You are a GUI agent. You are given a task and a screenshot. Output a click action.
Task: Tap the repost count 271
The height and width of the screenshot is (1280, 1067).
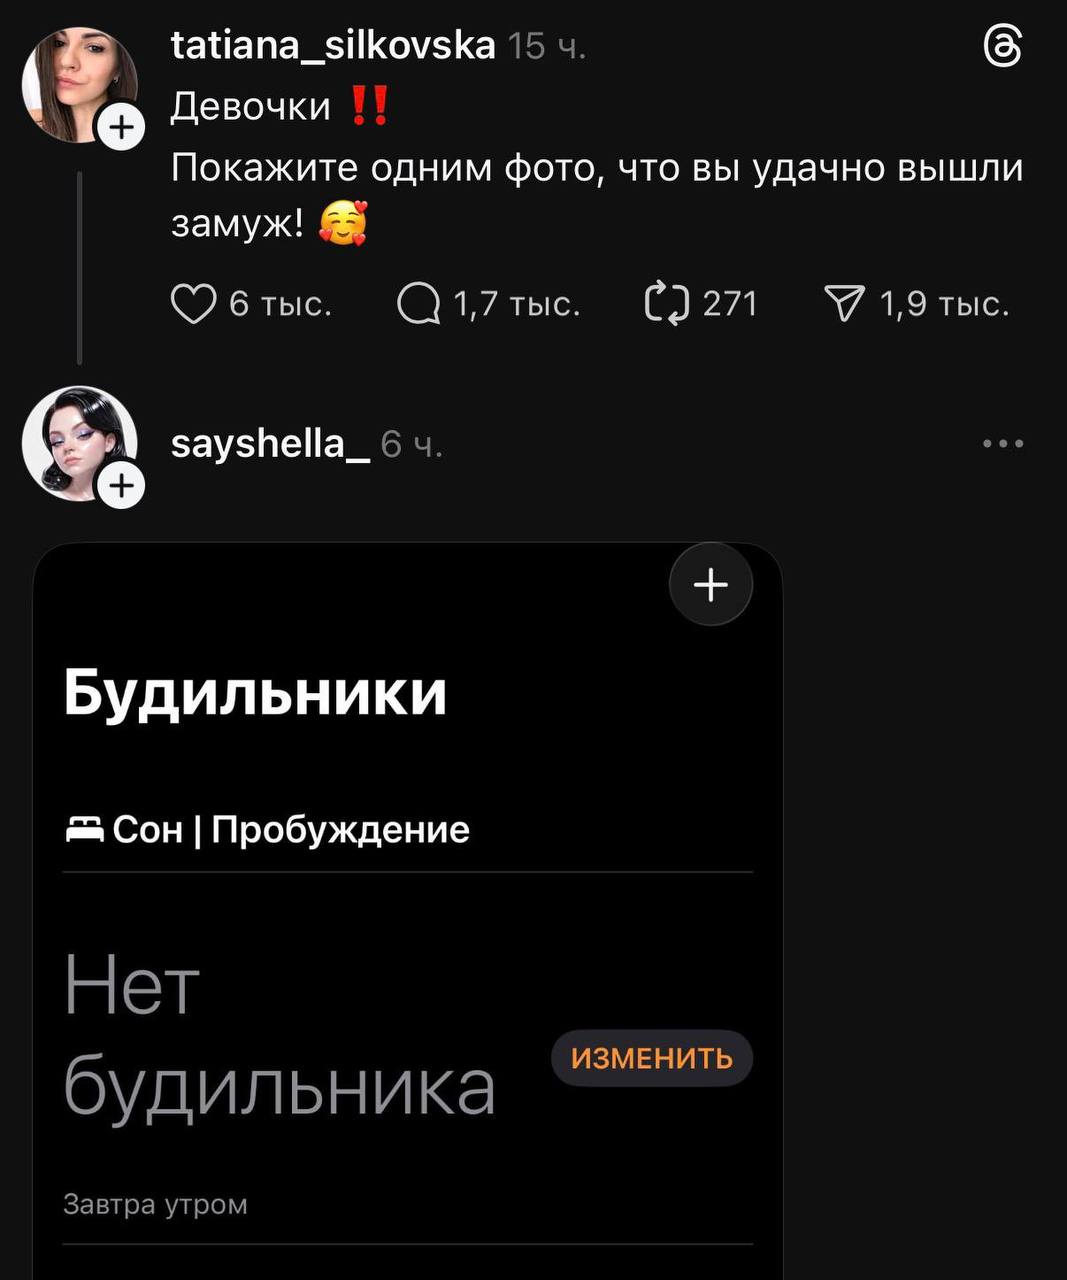click(x=730, y=304)
